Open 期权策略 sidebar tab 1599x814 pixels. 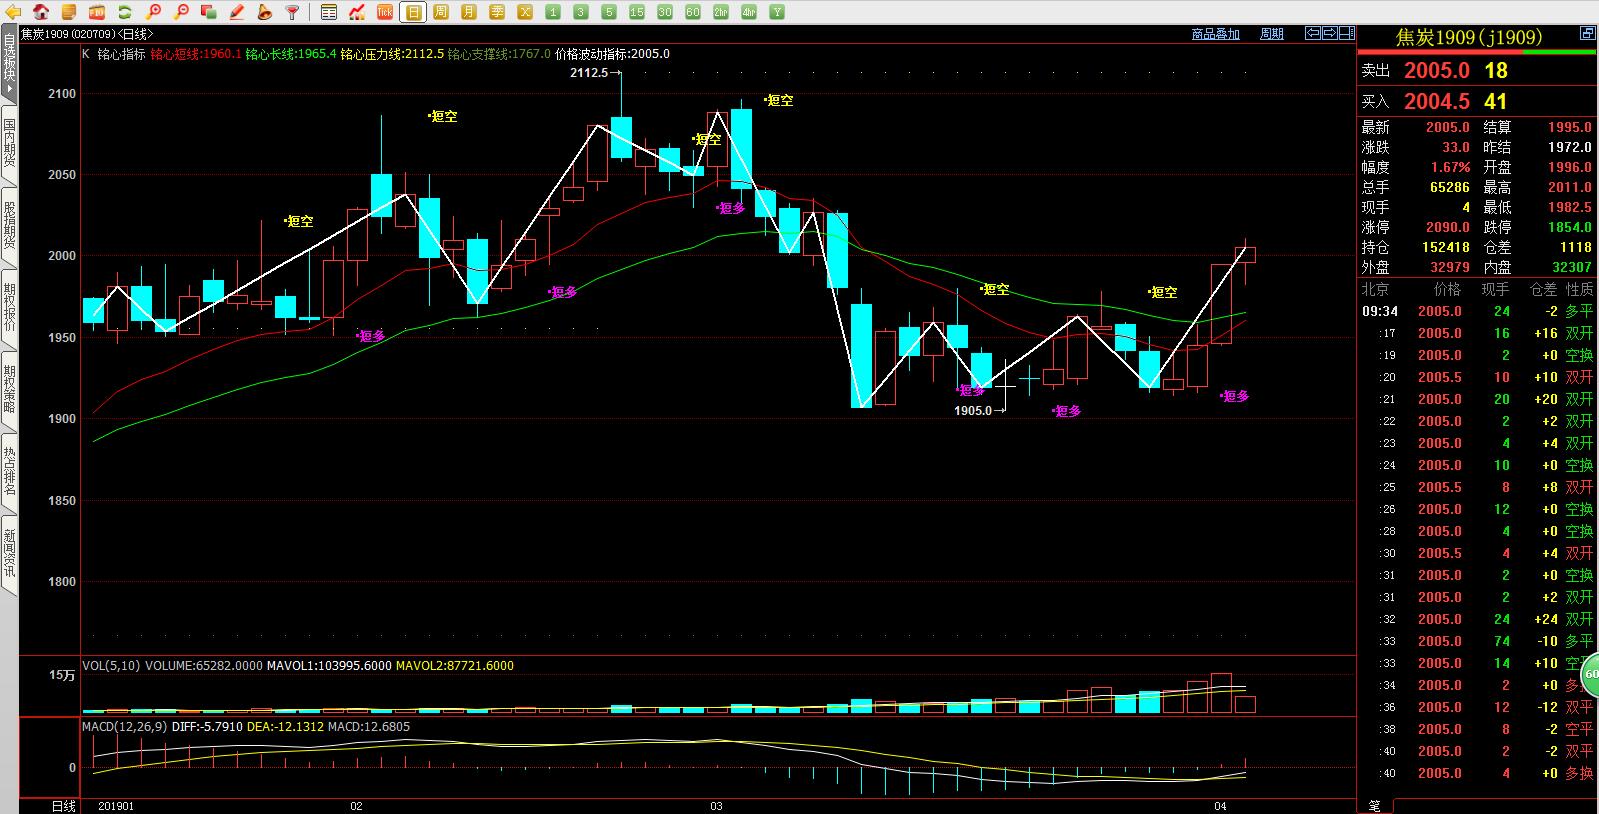click(9, 390)
